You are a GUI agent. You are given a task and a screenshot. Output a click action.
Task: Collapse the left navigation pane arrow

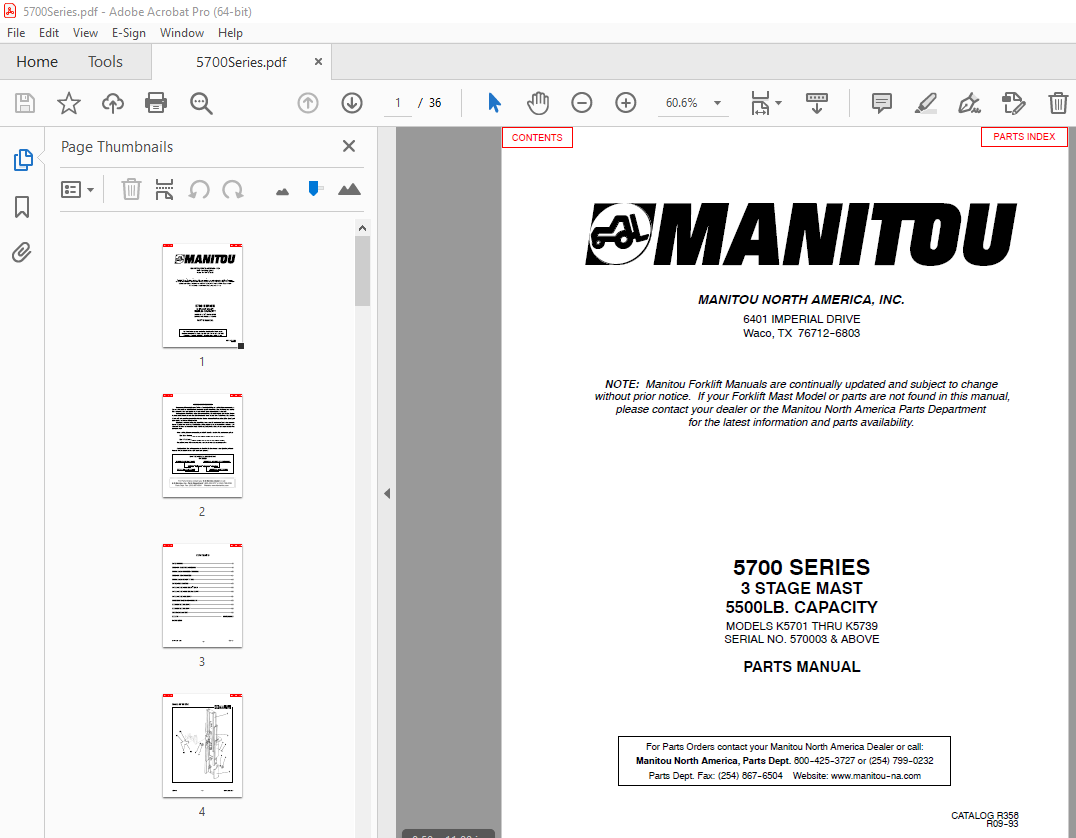pos(387,493)
